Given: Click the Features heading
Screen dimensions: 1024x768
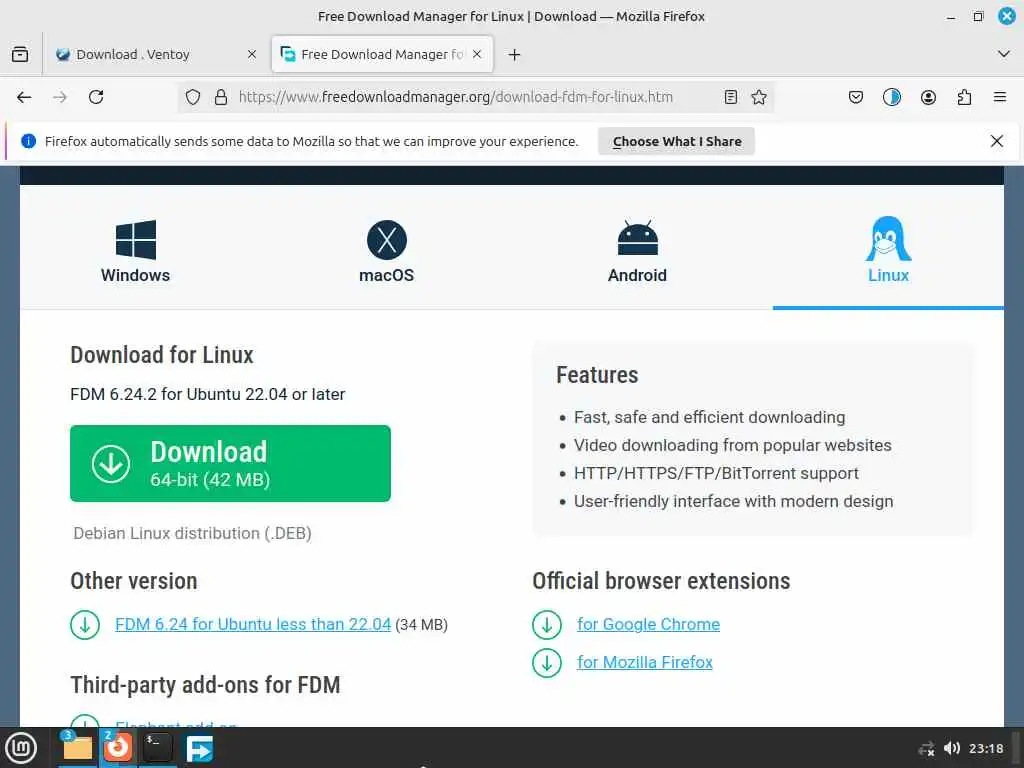Looking at the screenshot, I should (x=597, y=375).
